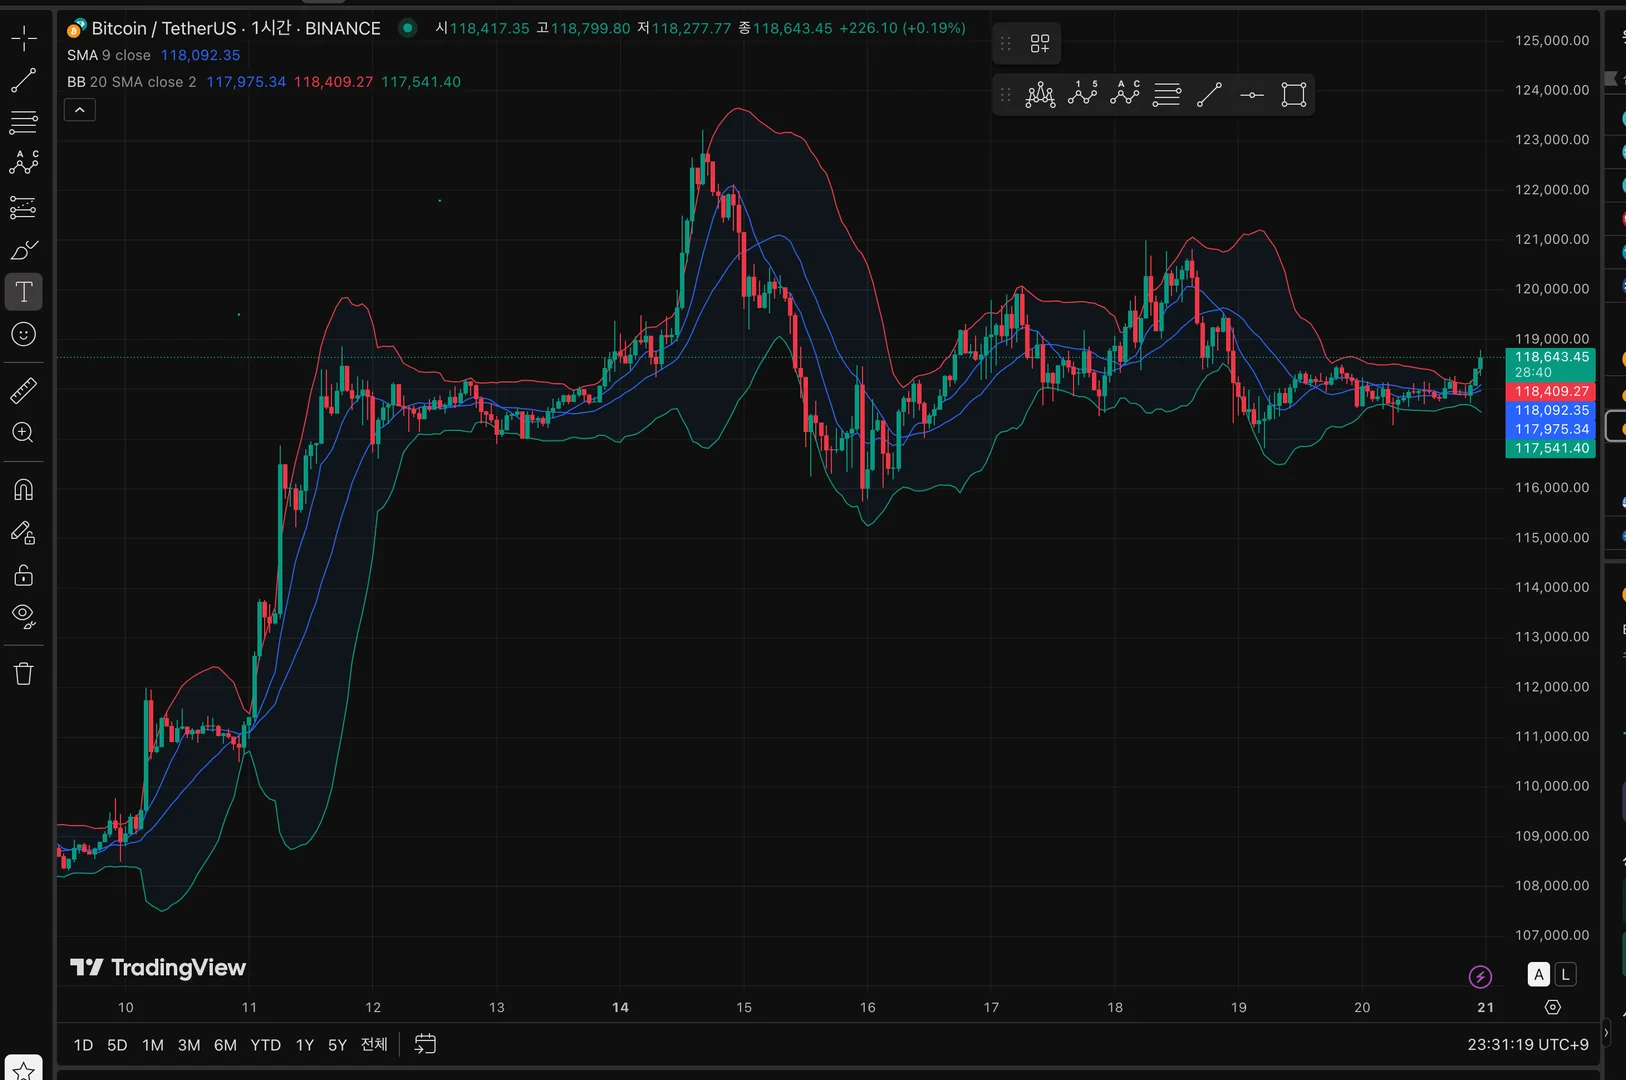Toggle logarithmic scale L button
The width and height of the screenshot is (1626, 1080).
1566,974
